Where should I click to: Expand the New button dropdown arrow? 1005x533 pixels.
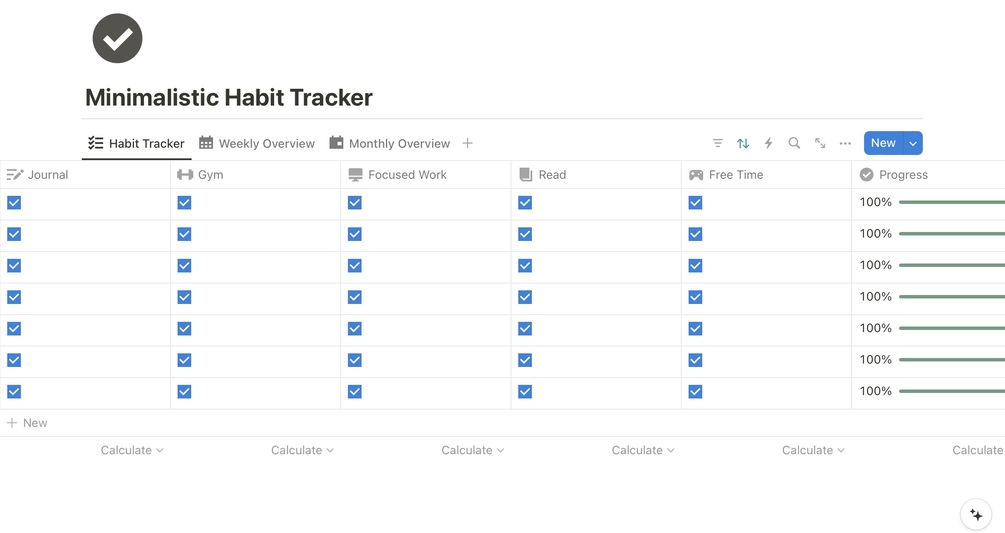tap(913, 143)
